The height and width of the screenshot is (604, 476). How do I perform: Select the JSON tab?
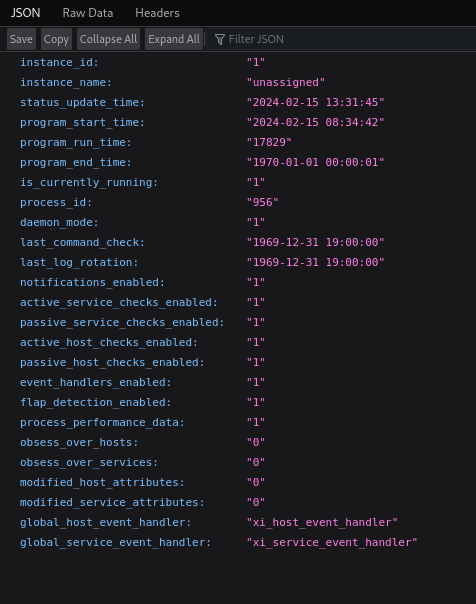pyautogui.click(x=25, y=13)
